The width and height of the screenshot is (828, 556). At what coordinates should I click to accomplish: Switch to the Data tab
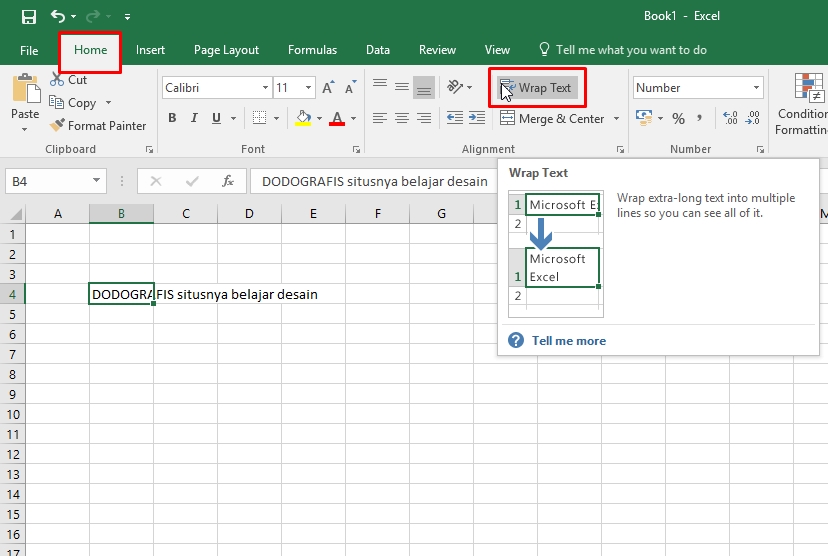tap(378, 50)
